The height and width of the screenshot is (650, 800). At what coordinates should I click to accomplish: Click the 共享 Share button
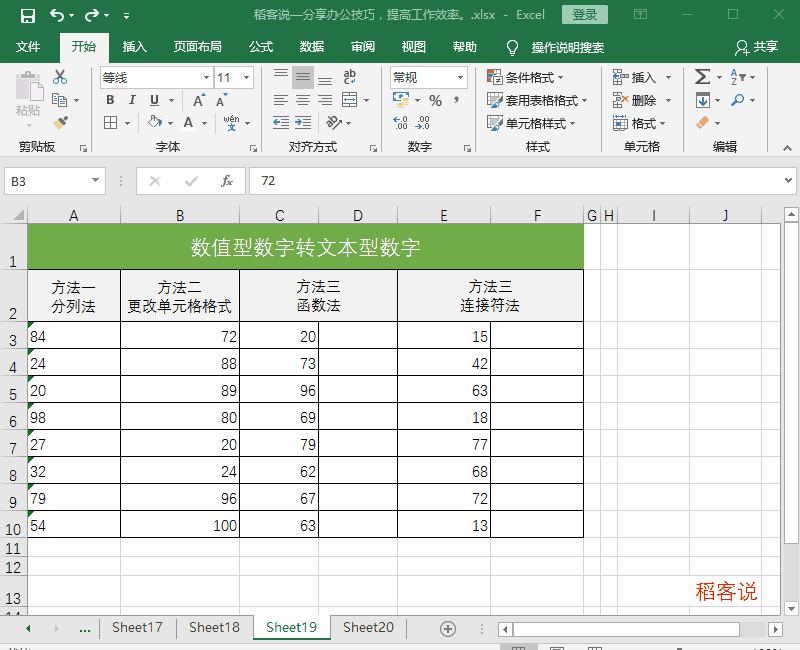tap(757, 47)
